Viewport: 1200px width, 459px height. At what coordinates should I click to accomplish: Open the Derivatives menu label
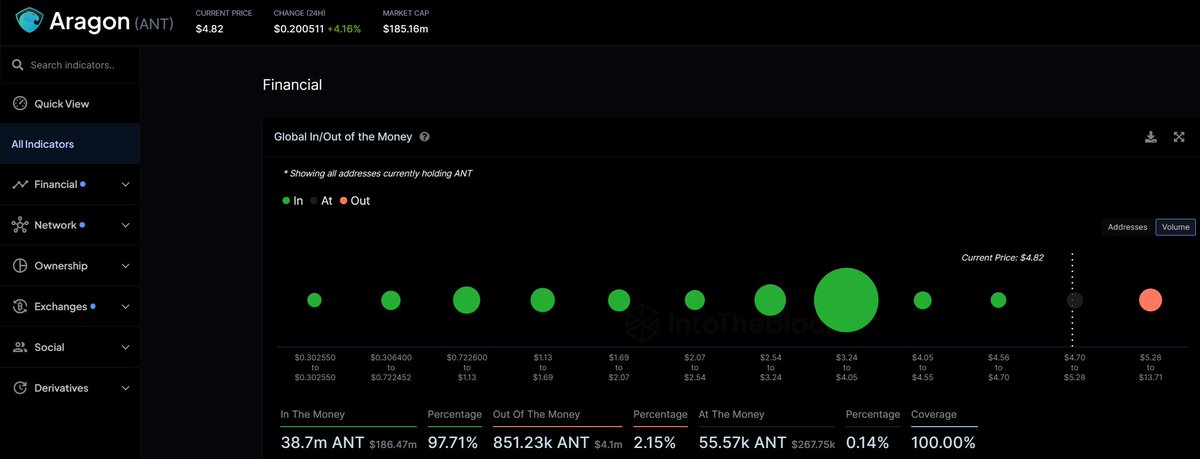[61, 388]
